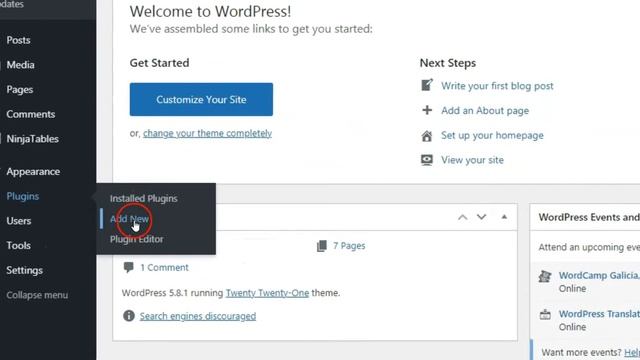Click the pencil icon beside Write your first blog post
This screenshot has height=360, width=640.
(x=427, y=85)
